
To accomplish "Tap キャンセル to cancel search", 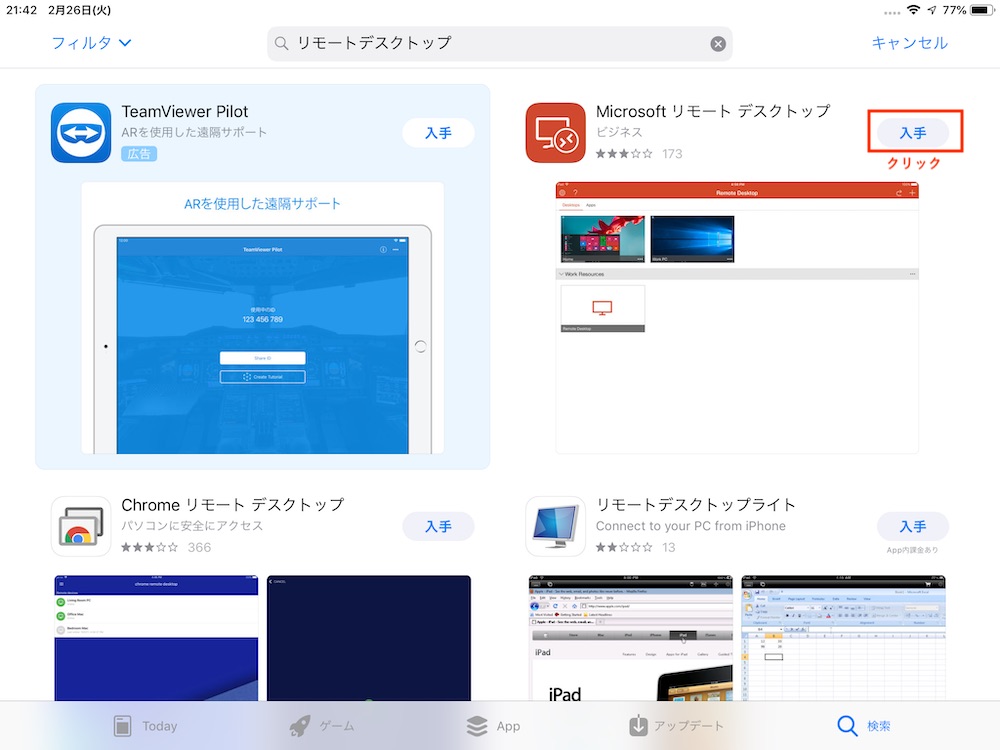I will point(909,43).
